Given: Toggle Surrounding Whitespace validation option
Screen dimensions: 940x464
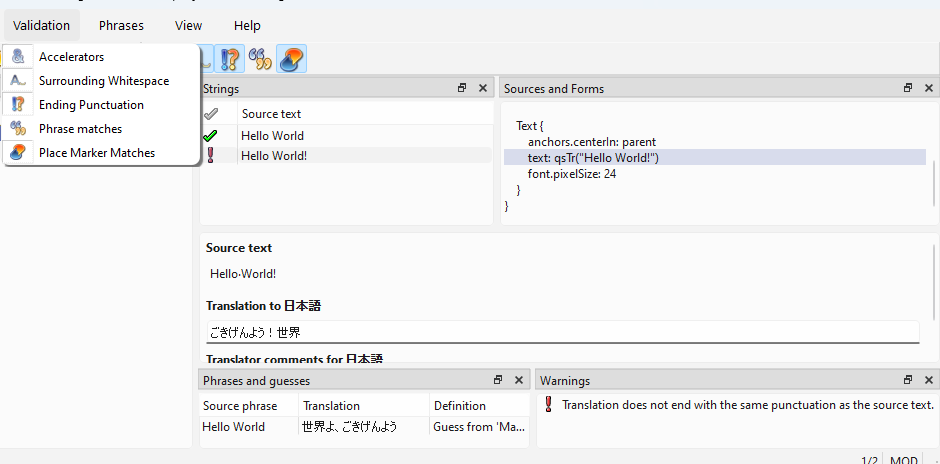Looking at the screenshot, I should point(103,81).
